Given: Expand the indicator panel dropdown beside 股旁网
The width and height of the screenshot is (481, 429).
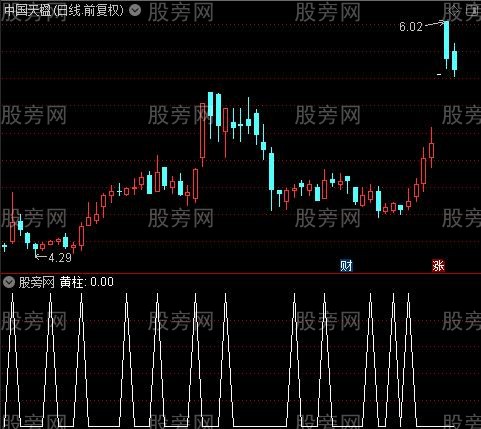Looking at the screenshot, I should (9, 282).
